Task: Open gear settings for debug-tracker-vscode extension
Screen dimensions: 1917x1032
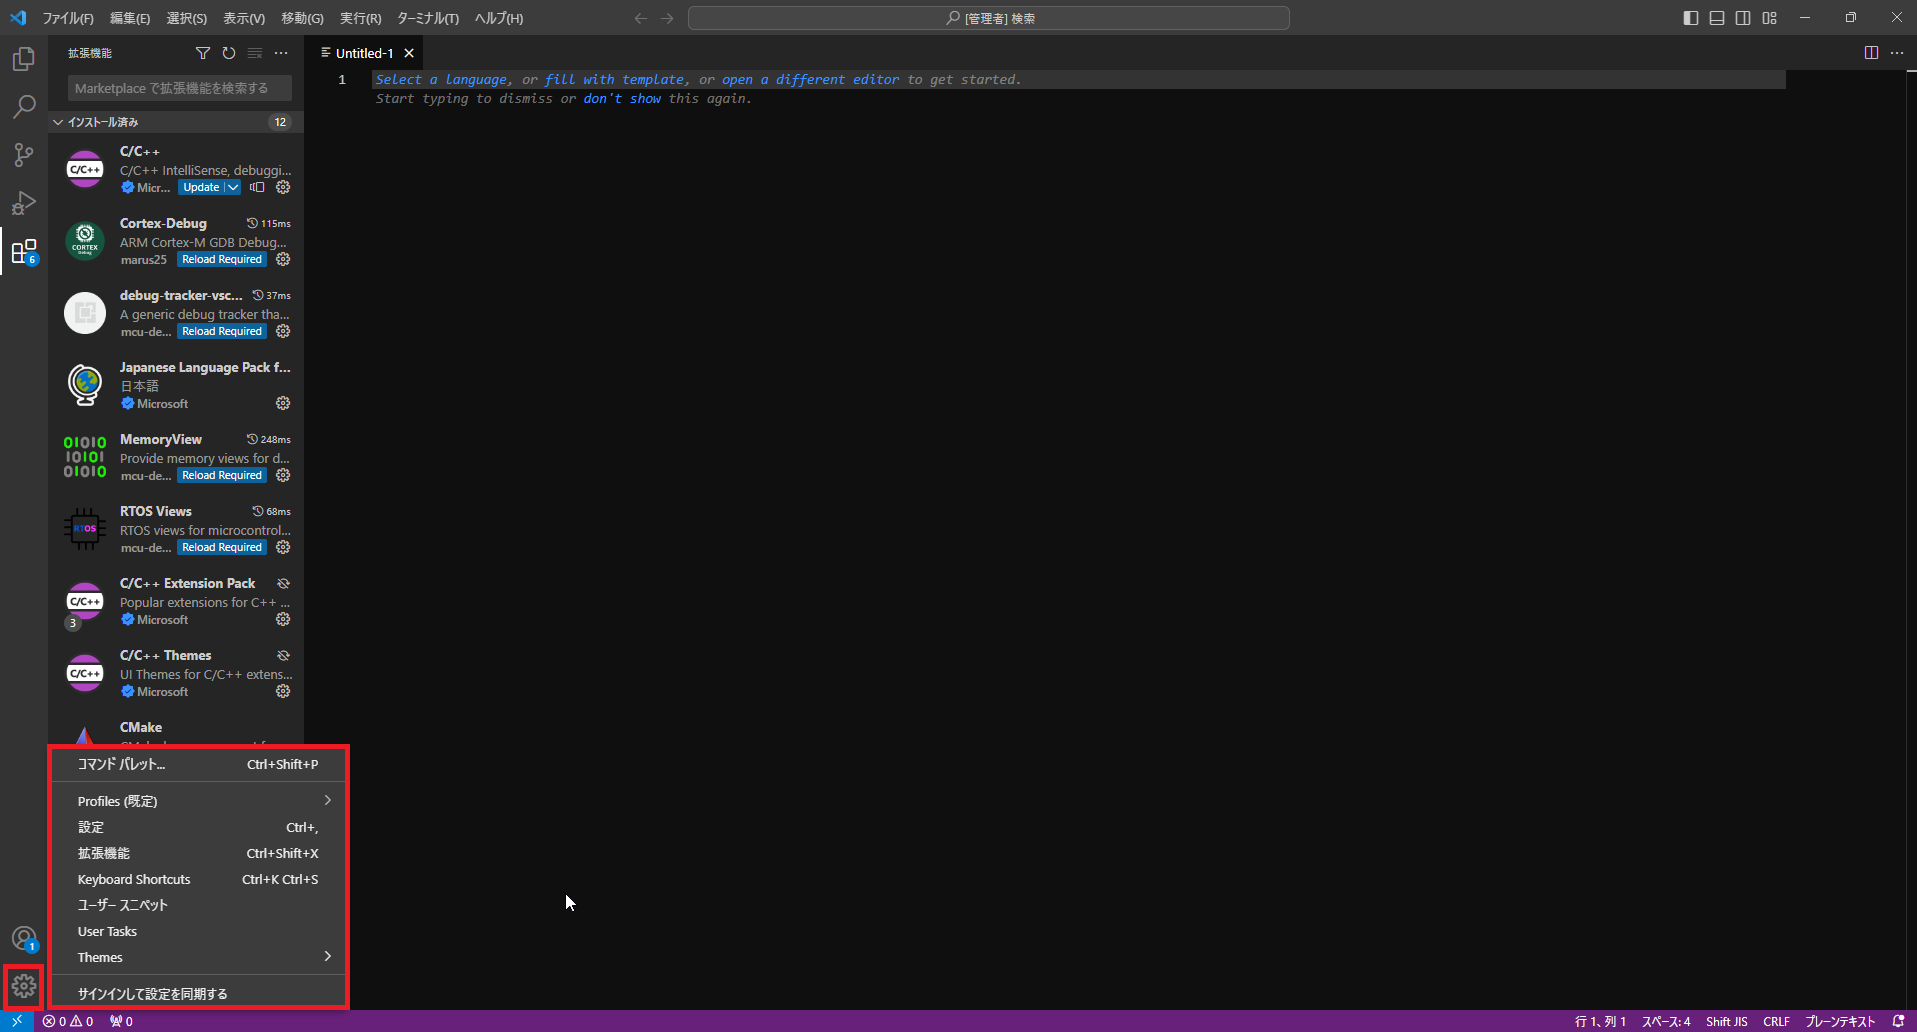Action: click(283, 331)
